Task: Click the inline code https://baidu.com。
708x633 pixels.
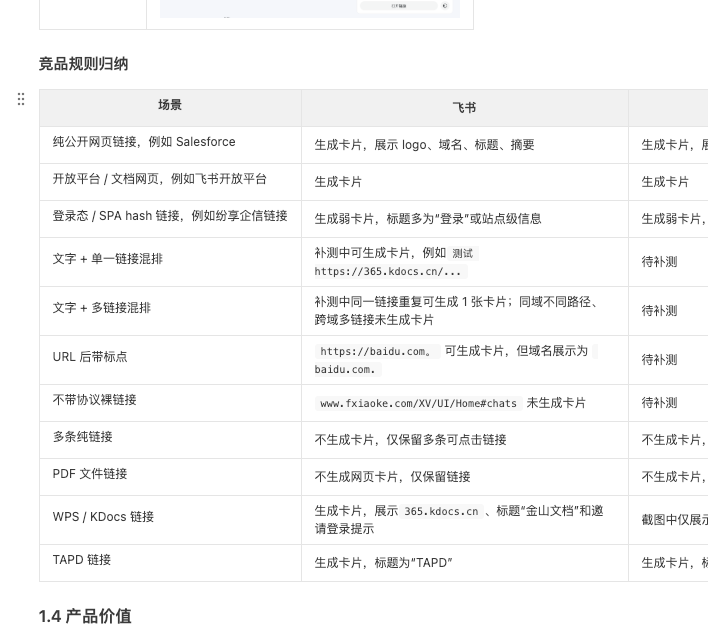Action: [x=377, y=351]
